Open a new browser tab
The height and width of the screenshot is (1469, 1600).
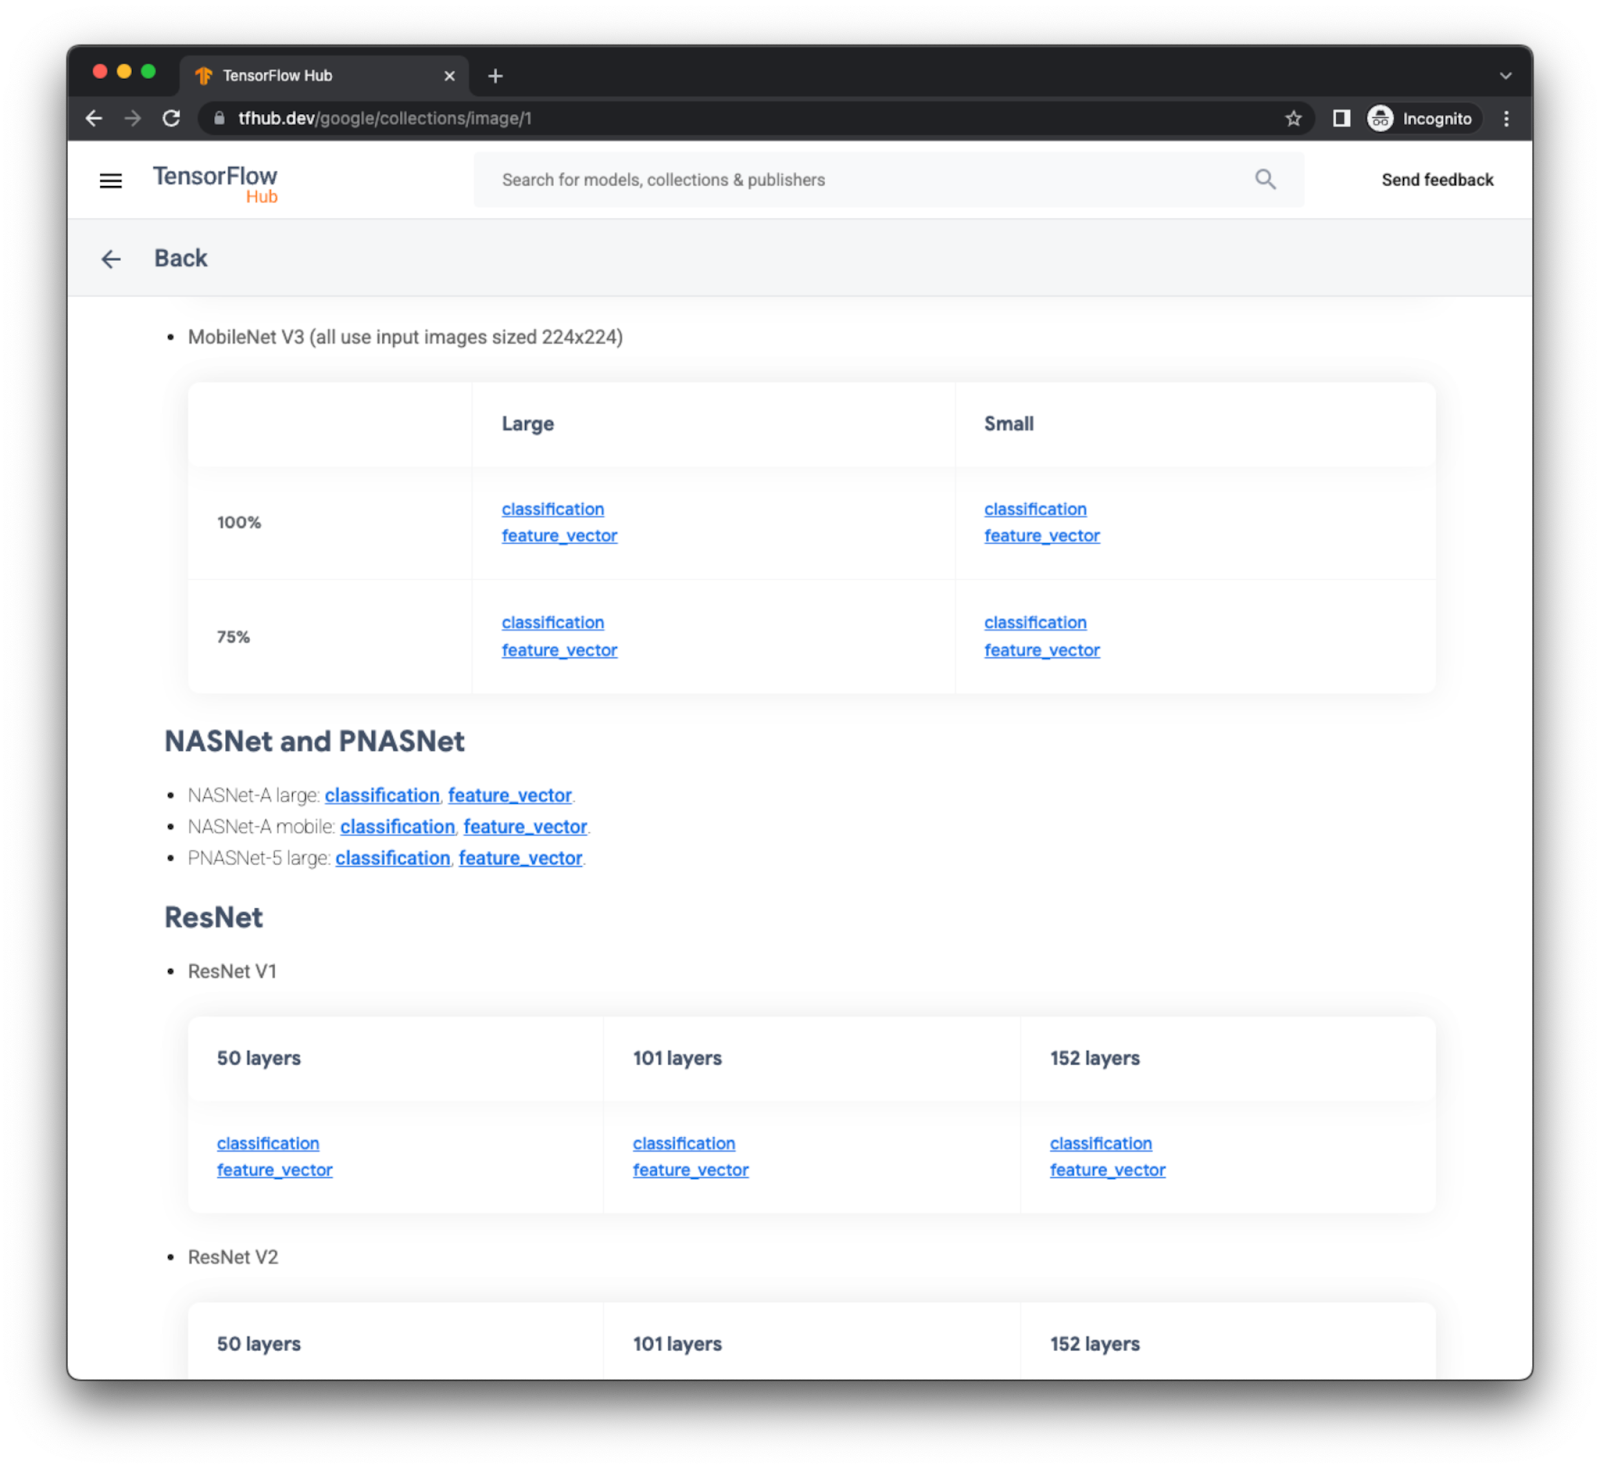(495, 75)
